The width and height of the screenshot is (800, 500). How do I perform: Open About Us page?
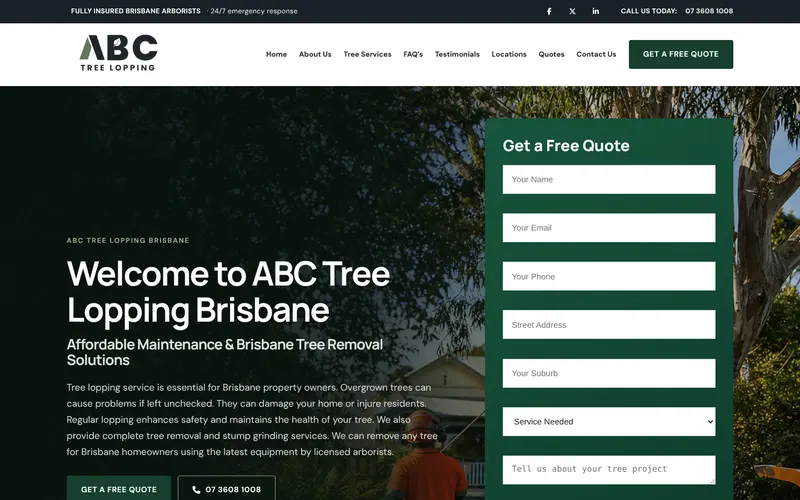[315, 54]
